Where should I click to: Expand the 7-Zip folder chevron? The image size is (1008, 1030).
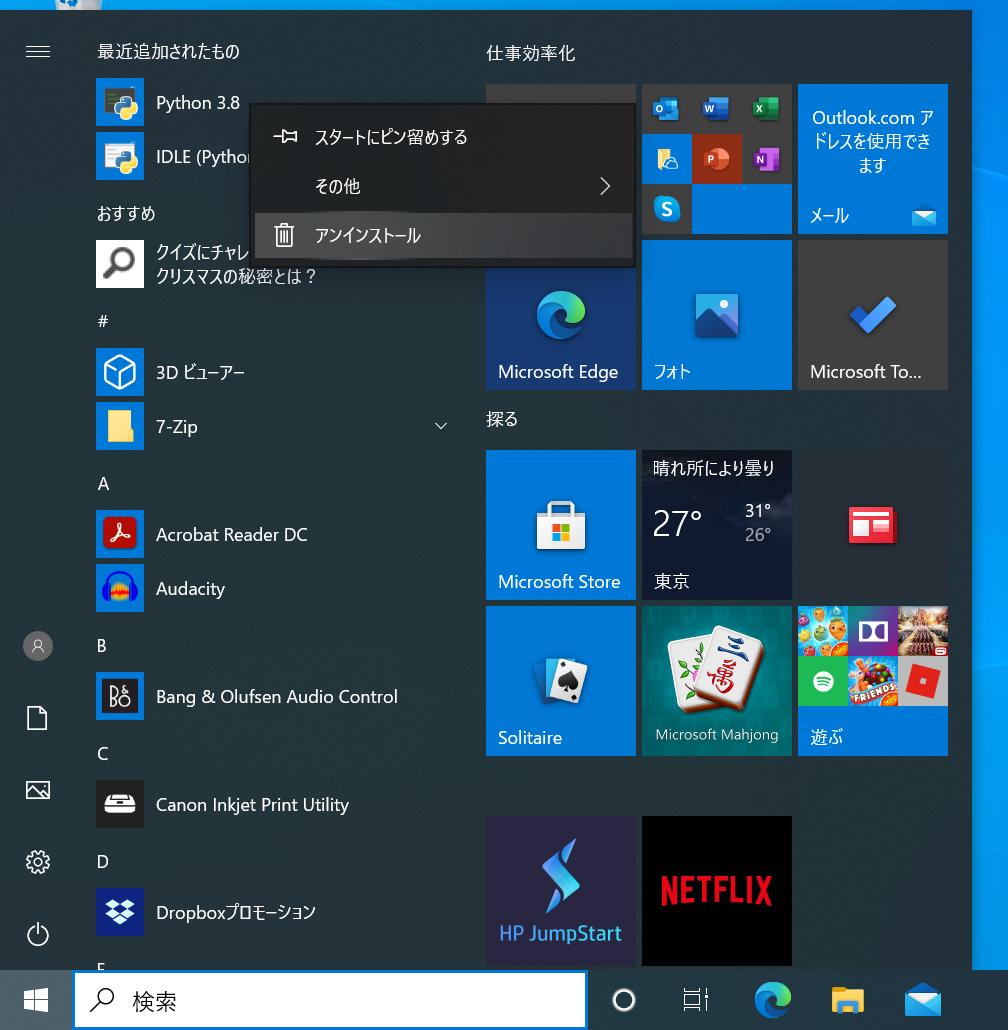[x=441, y=426]
